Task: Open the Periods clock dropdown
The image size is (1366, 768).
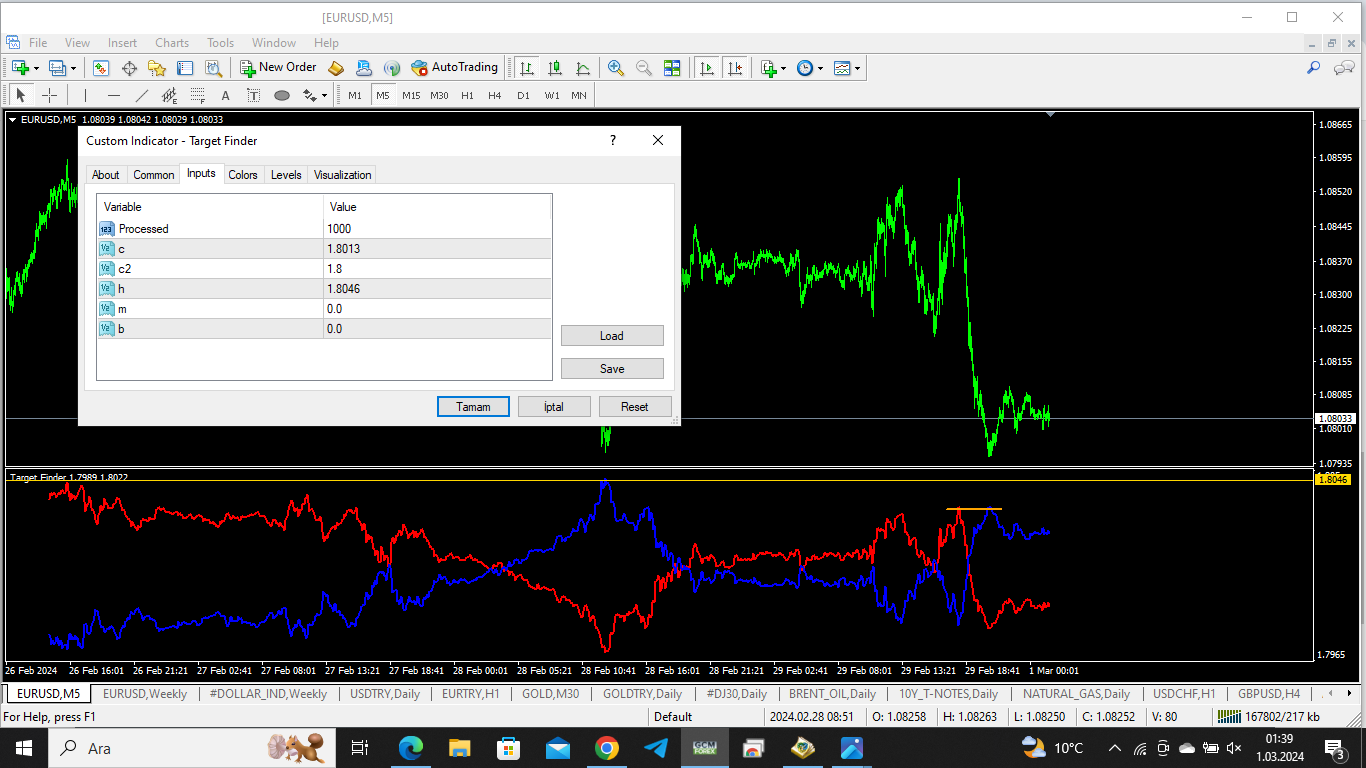Action: coord(809,68)
